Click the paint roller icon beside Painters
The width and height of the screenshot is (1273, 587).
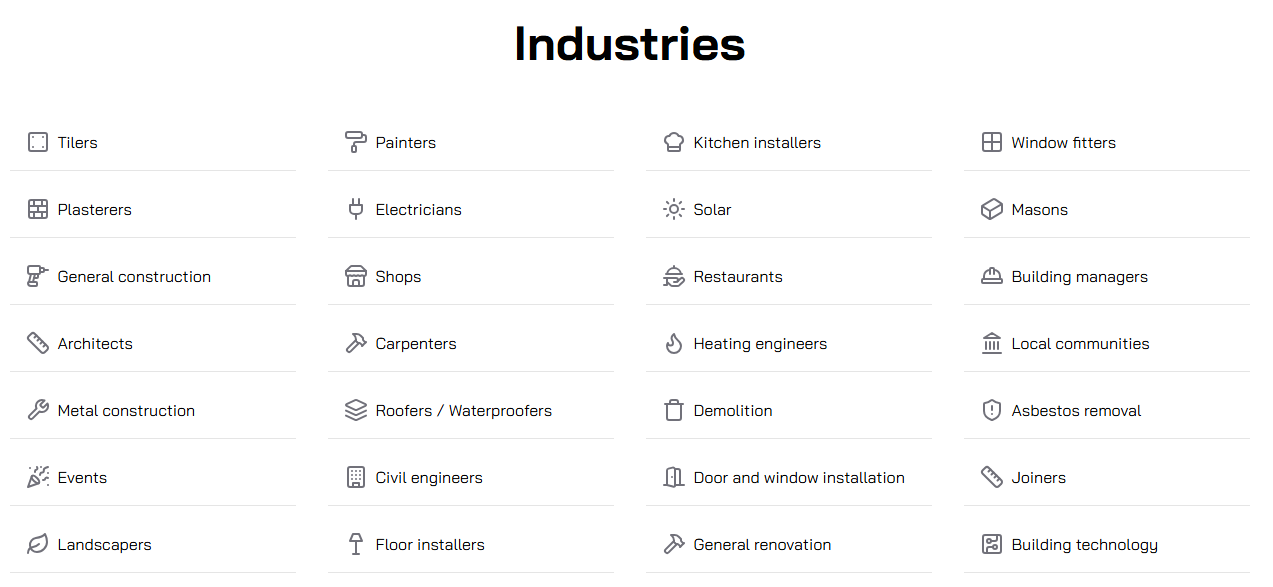pos(355,142)
